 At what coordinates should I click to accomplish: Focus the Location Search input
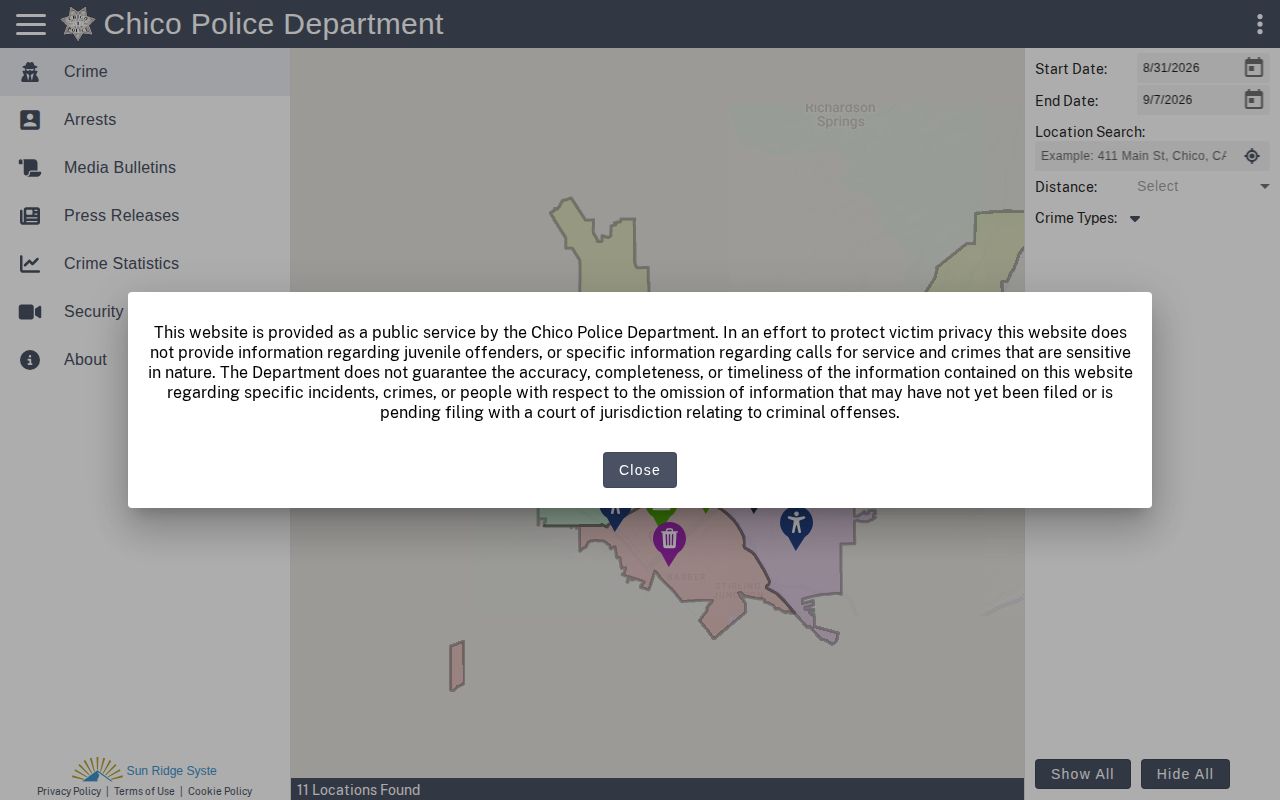[x=1134, y=156]
